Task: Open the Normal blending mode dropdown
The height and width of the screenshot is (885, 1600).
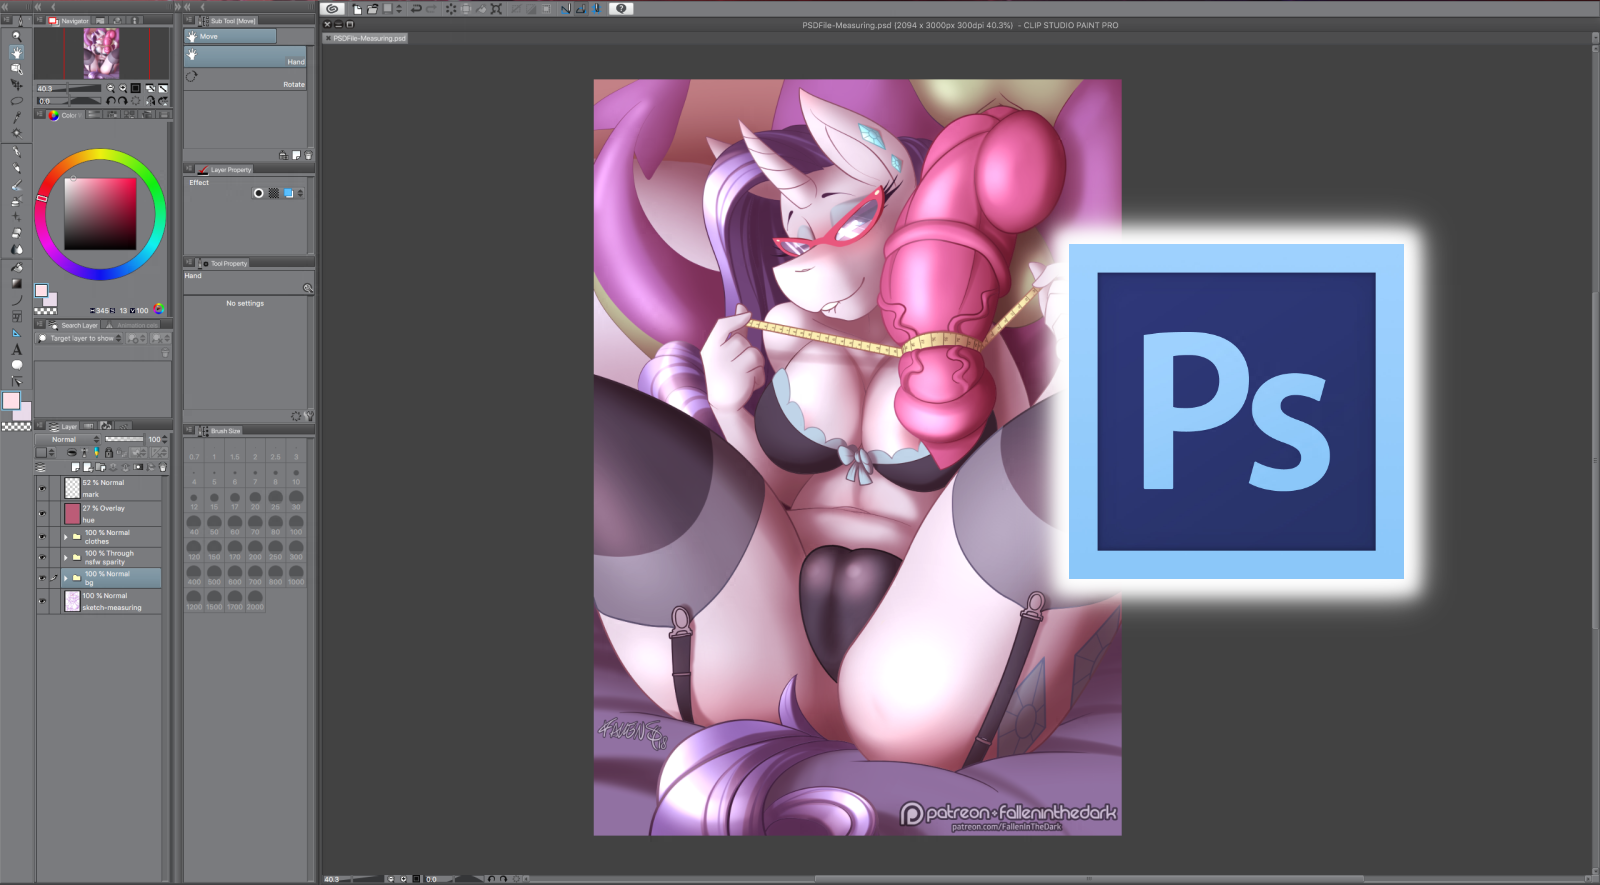Action: tap(69, 439)
